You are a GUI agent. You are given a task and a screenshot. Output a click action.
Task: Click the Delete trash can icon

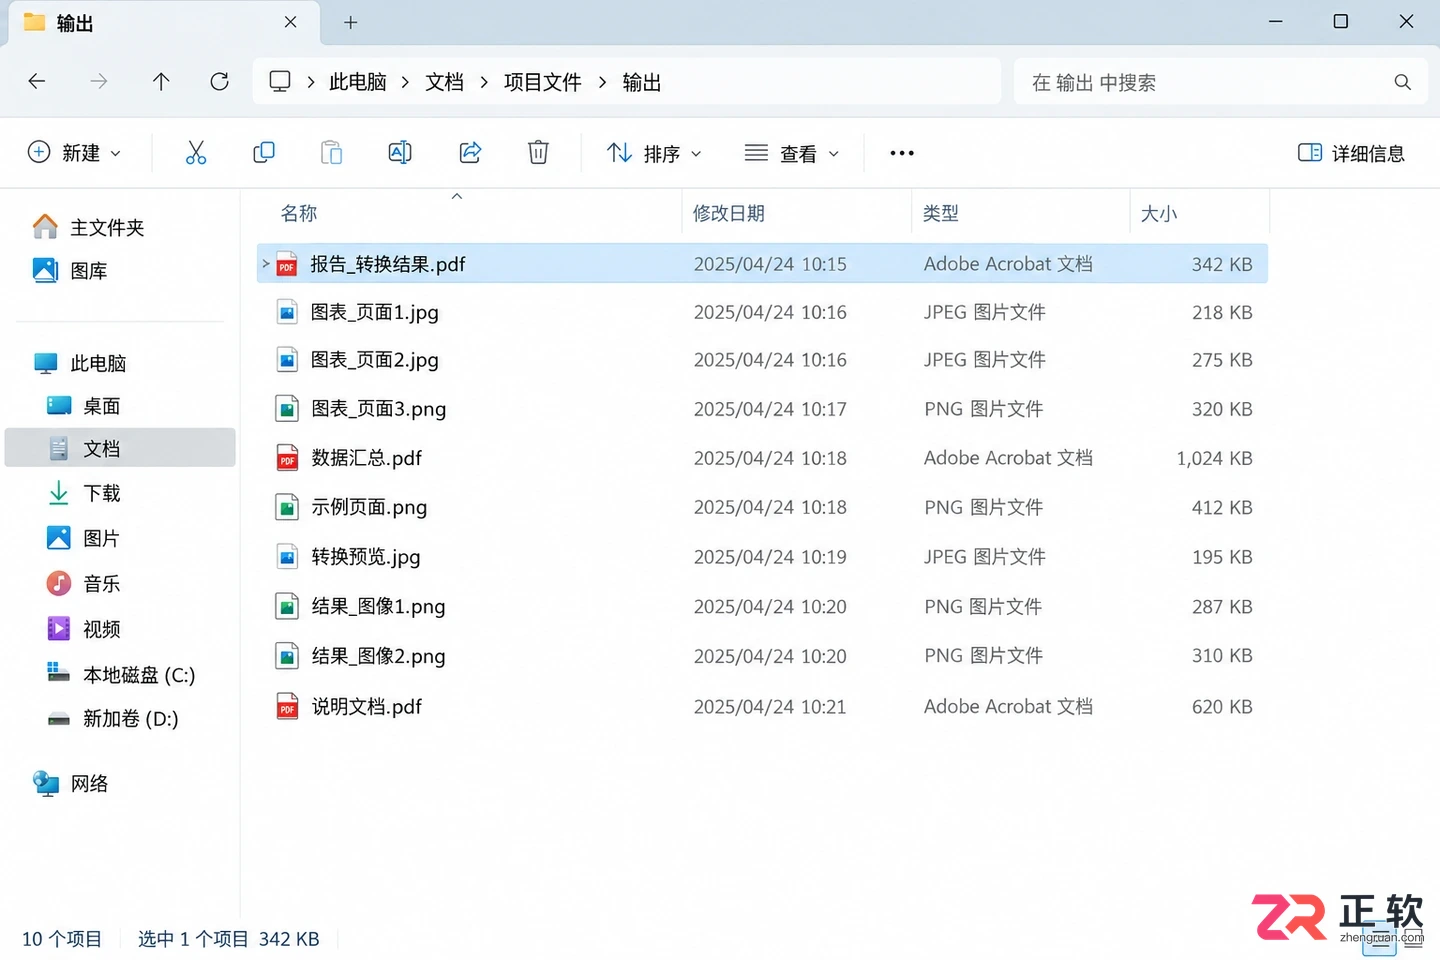pos(538,152)
